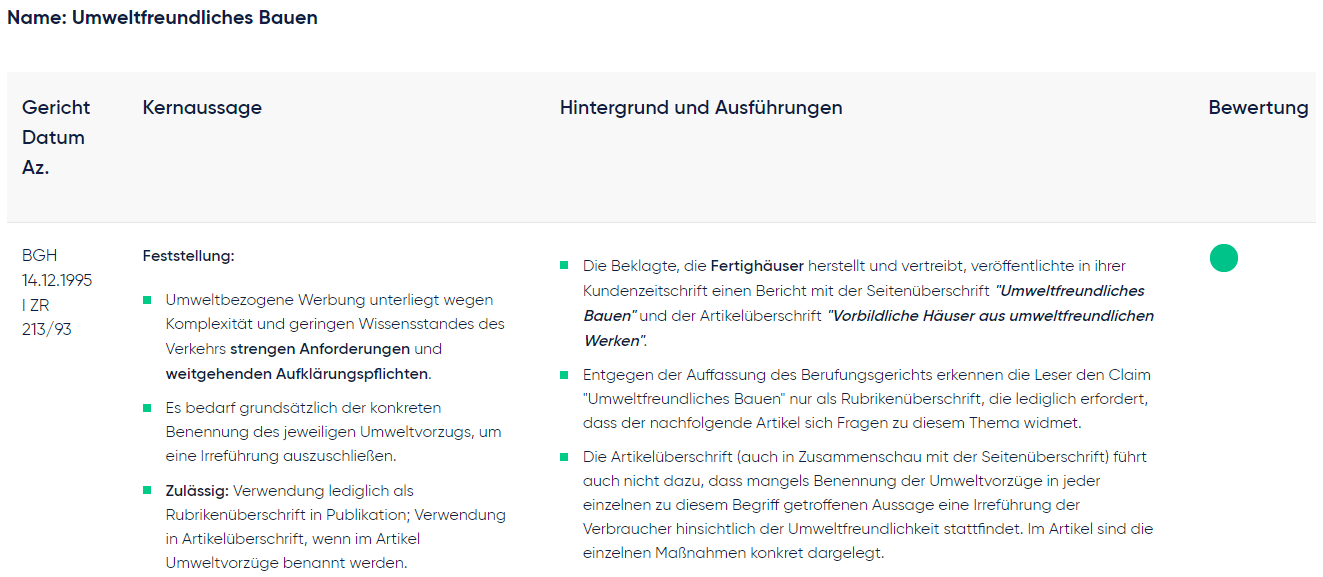Click green bullet beside 'Zulässig:' item
The height and width of the screenshot is (577, 1323).
(x=147, y=490)
